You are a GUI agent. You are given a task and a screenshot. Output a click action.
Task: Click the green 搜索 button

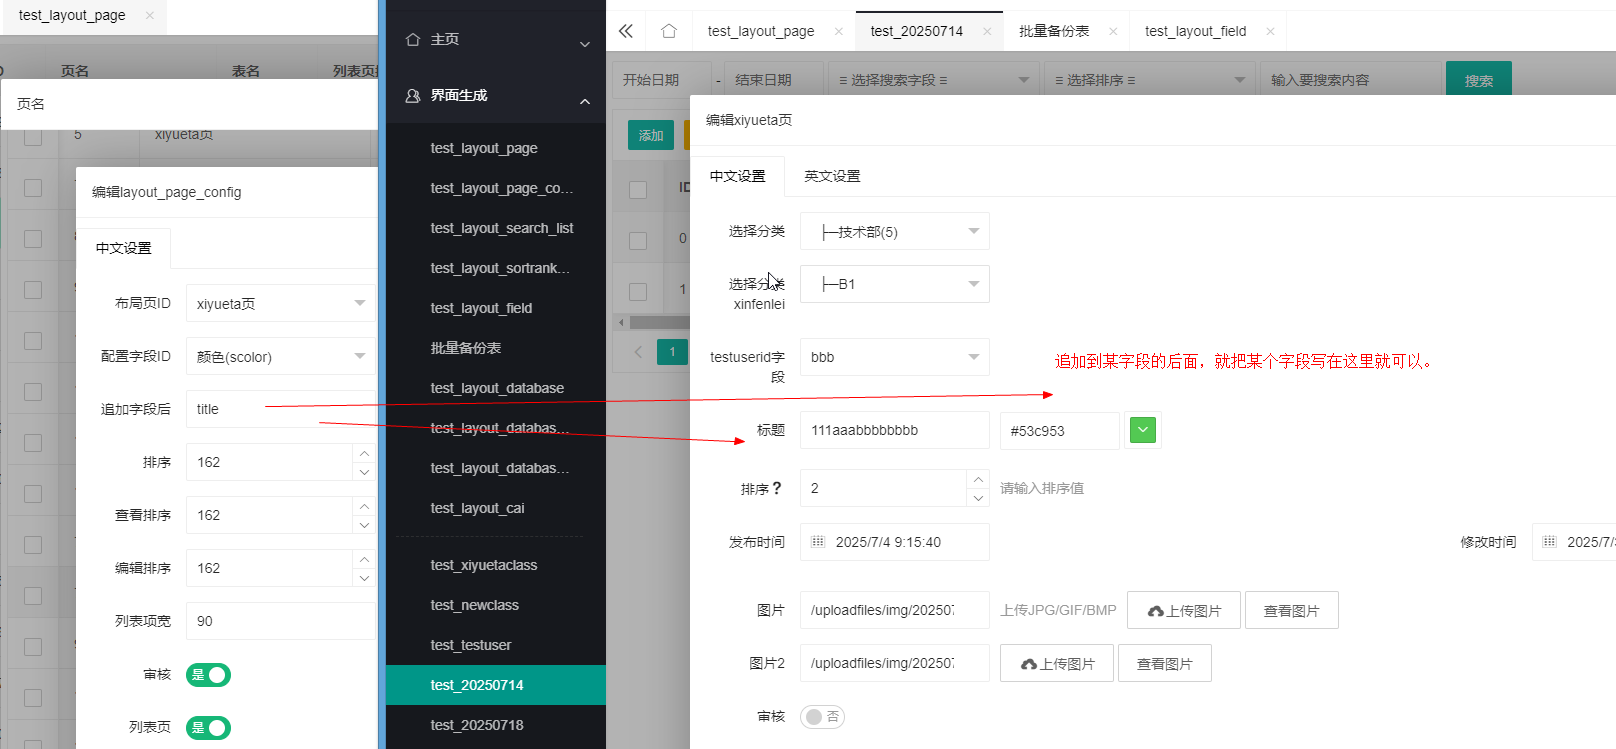click(1478, 80)
